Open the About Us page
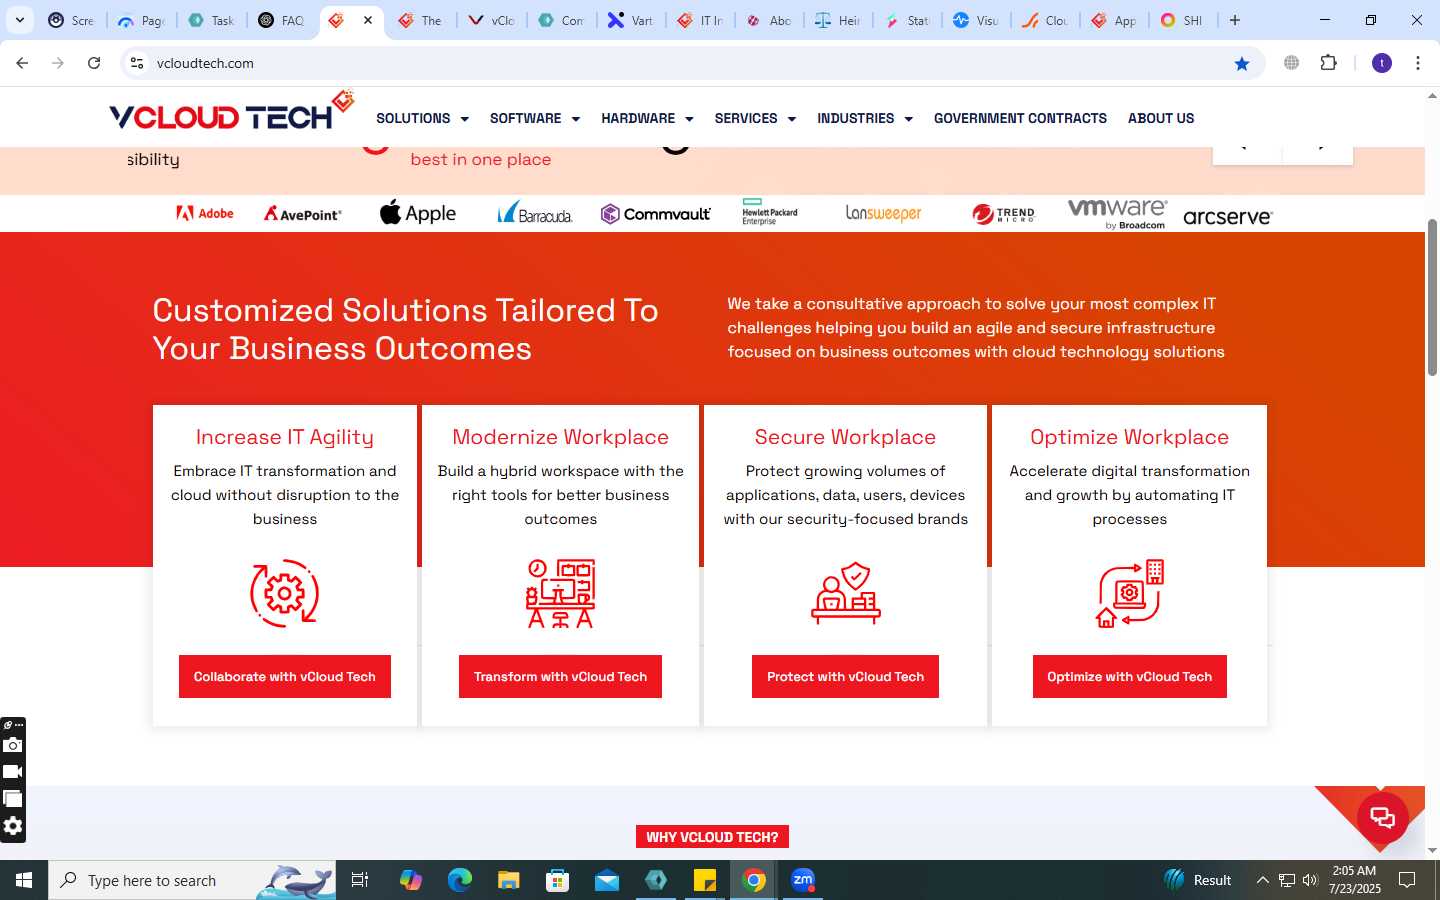Screen dimensions: 1440x900 click(x=1161, y=118)
